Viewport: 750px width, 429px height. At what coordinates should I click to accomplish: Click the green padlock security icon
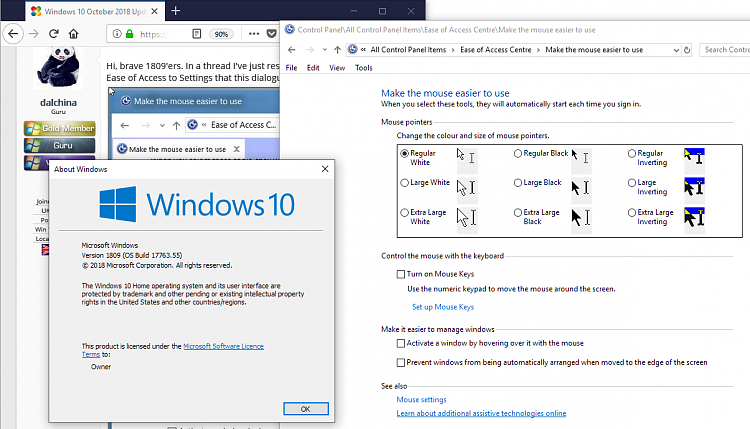click(x=130, y=34)
